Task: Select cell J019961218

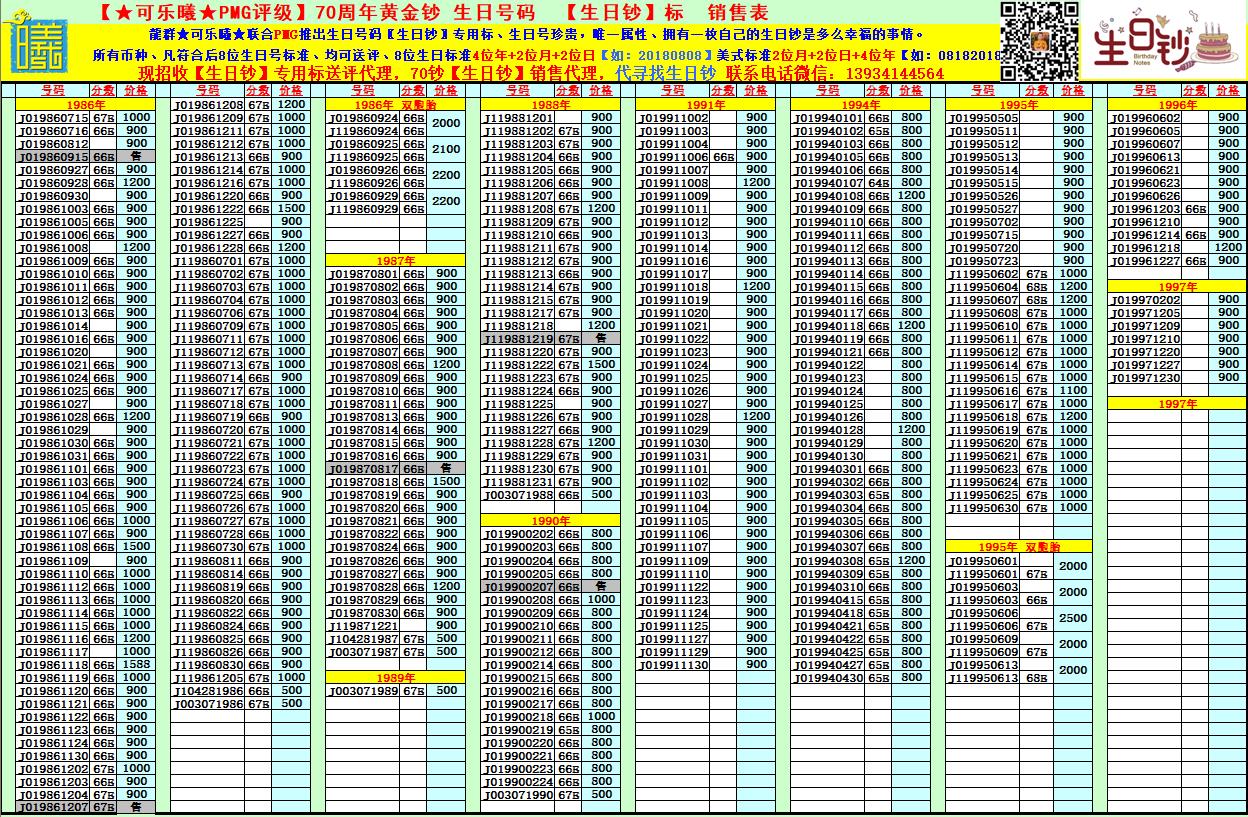Action: point(1146,248)
